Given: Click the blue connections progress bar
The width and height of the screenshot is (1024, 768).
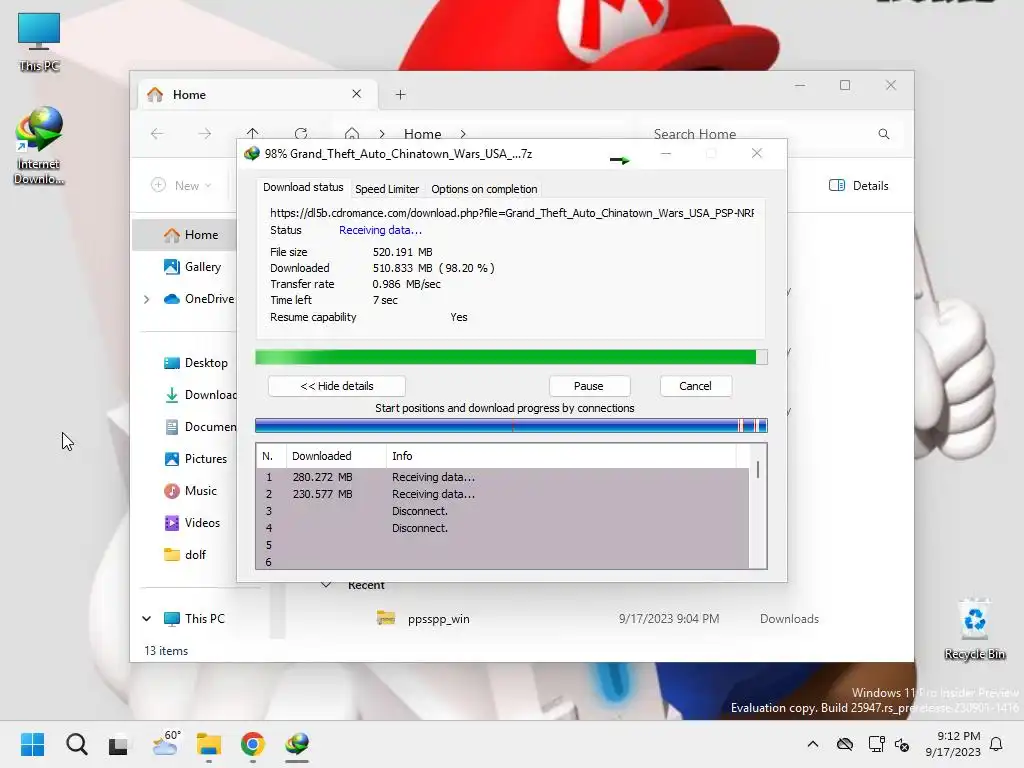Looking at the screenshot, I should tap(511, 426).
